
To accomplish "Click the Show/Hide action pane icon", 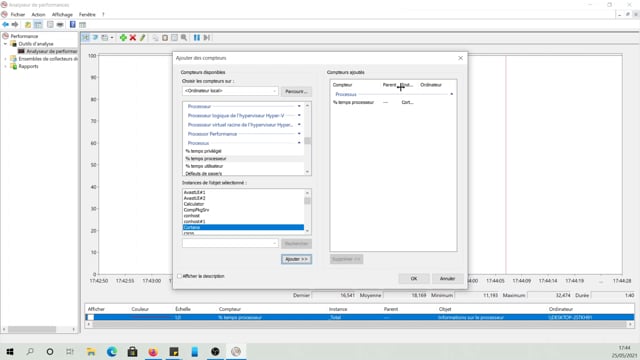I will pyautogui.click(x=82, y=24).
